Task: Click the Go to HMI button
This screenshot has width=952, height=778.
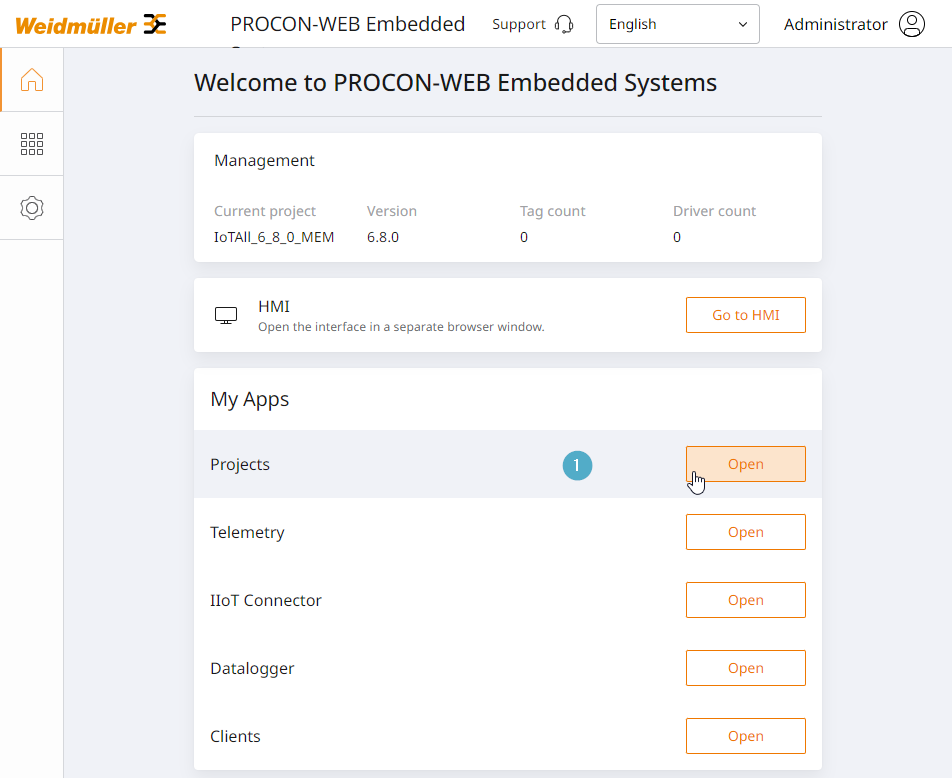Action: (x=746, y=315)
